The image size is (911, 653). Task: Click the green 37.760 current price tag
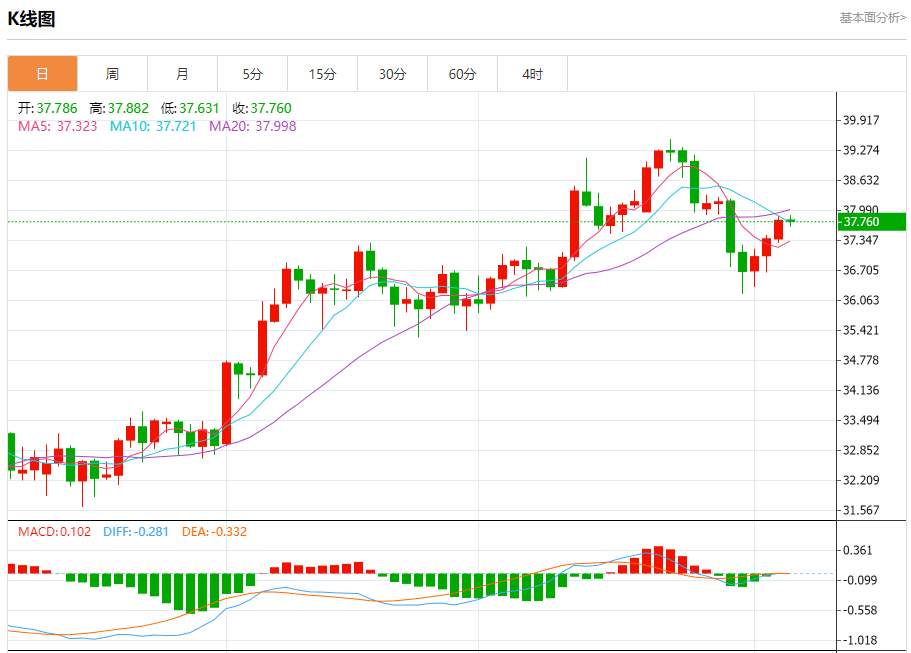(x=871, y=221)
